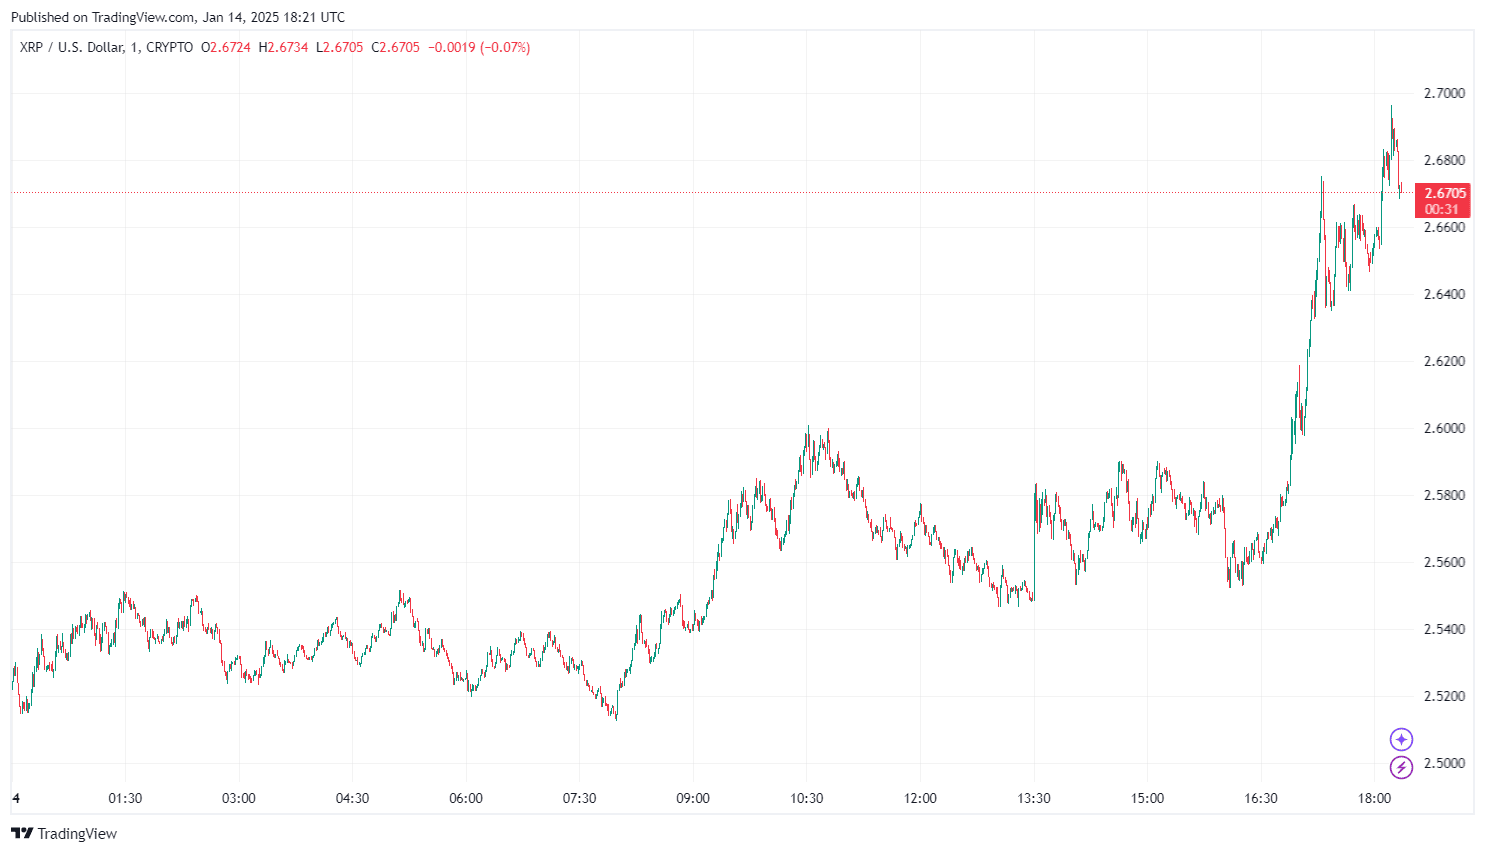Viewport: 1485px width, 853px height.
Task: Click the 12:00 time axis label
Action: pyautogui.click(x=920, y=798)
